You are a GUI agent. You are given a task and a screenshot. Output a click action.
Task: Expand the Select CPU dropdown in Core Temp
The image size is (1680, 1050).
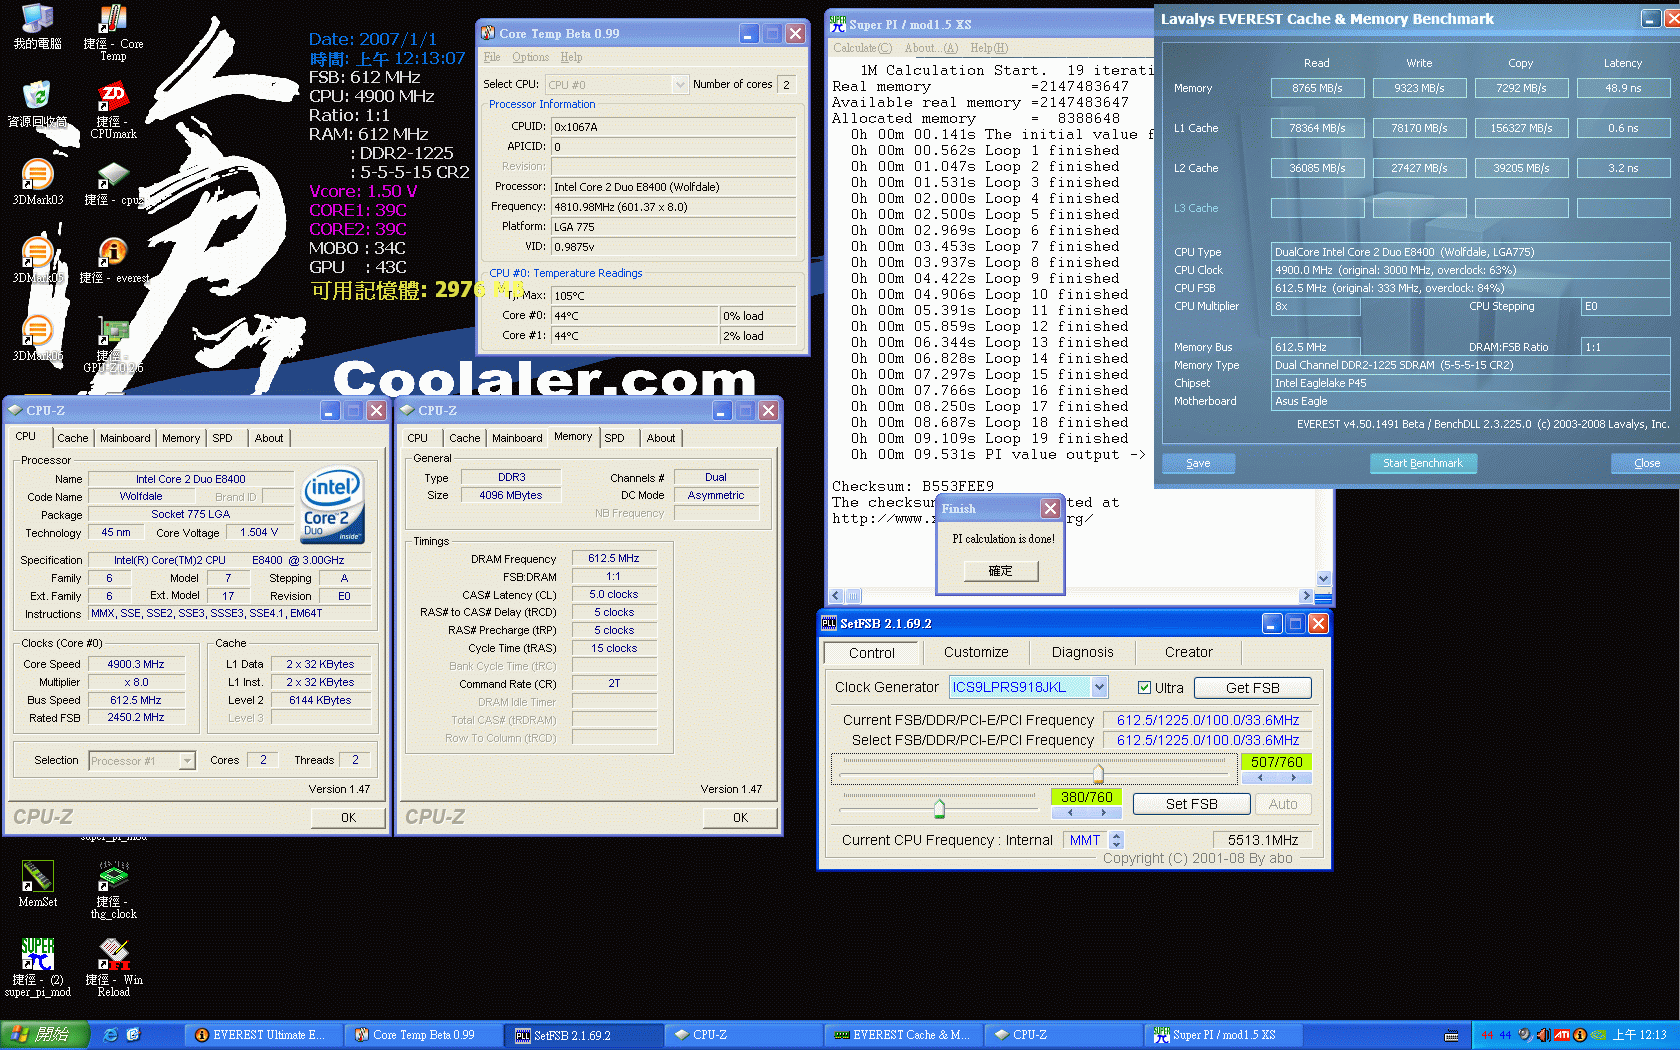(x=680, y=85)
